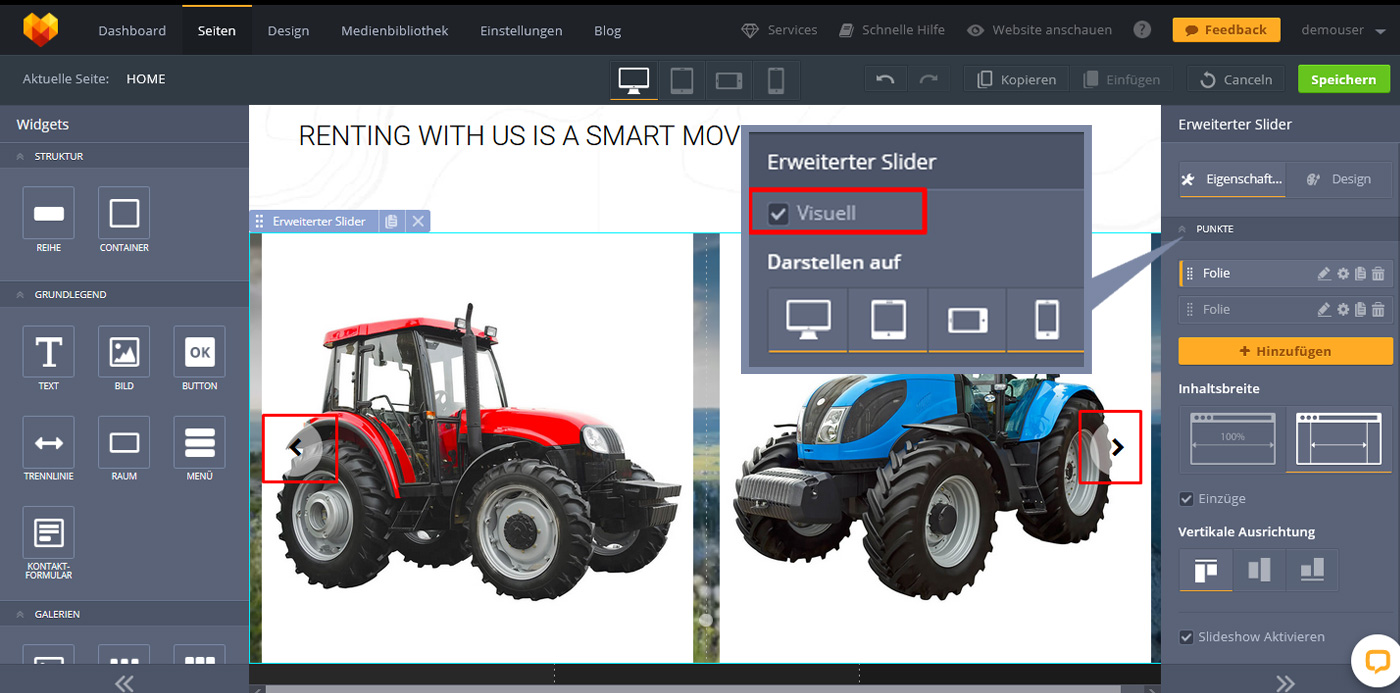The width and height of the screenshot is (1400, 693).
Task: Delete the first Folie slide
Action: [1378, 274]
